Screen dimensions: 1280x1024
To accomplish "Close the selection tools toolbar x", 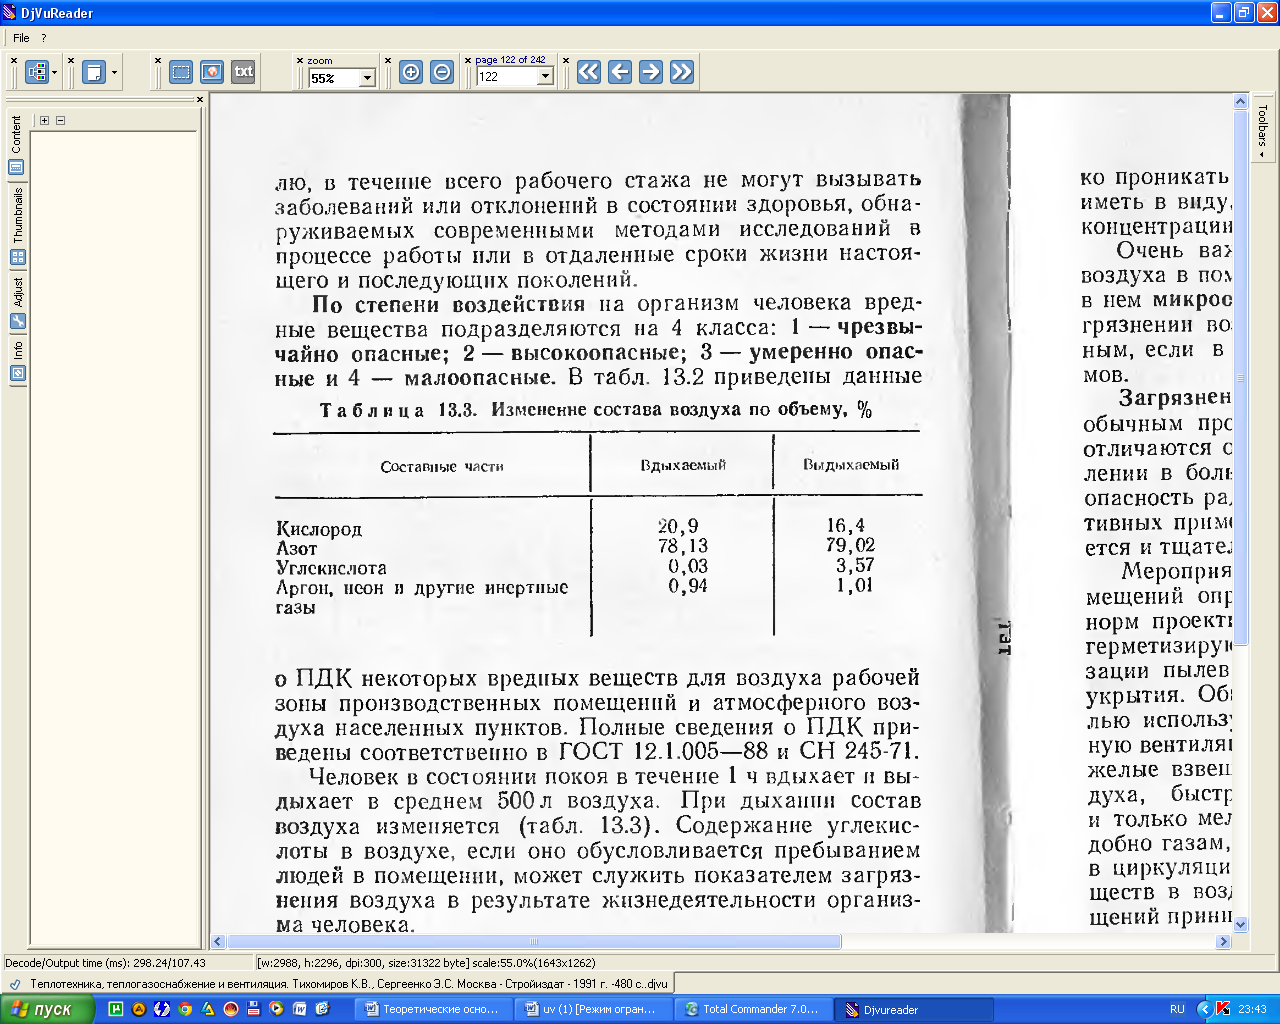I will (158, 61).
